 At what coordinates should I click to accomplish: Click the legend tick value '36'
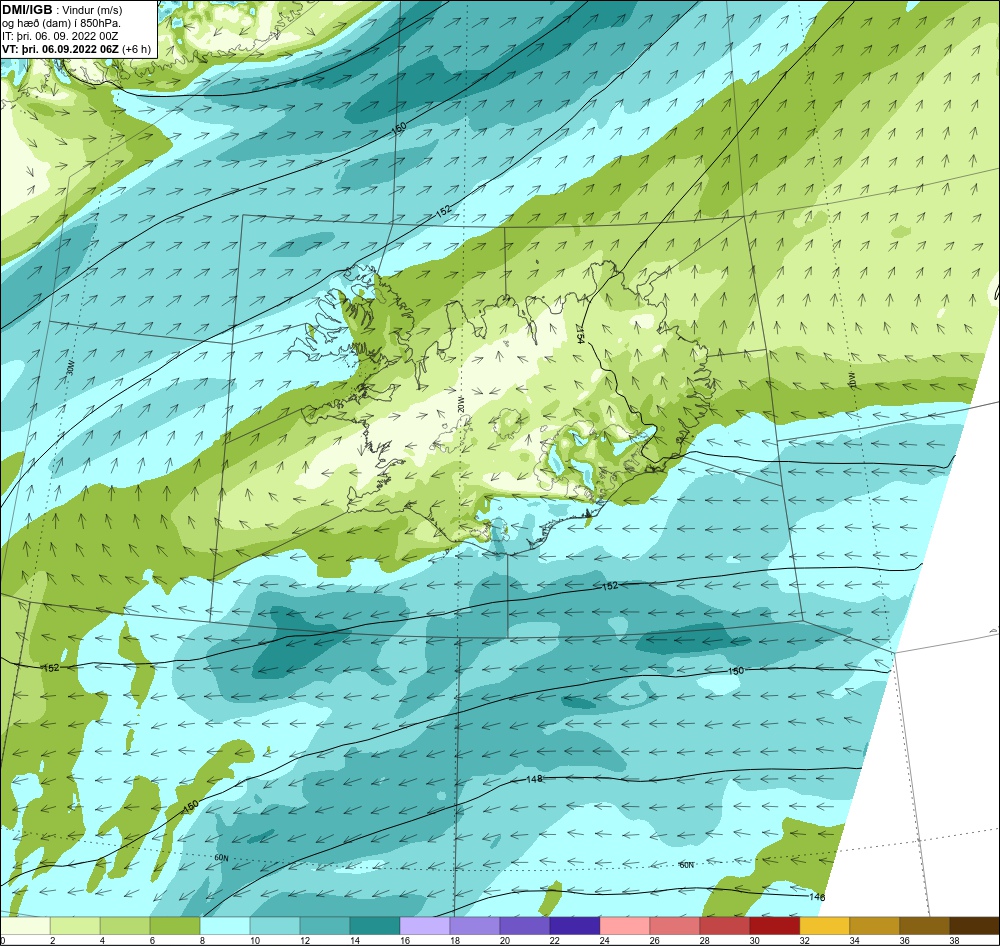click(904, 940)
